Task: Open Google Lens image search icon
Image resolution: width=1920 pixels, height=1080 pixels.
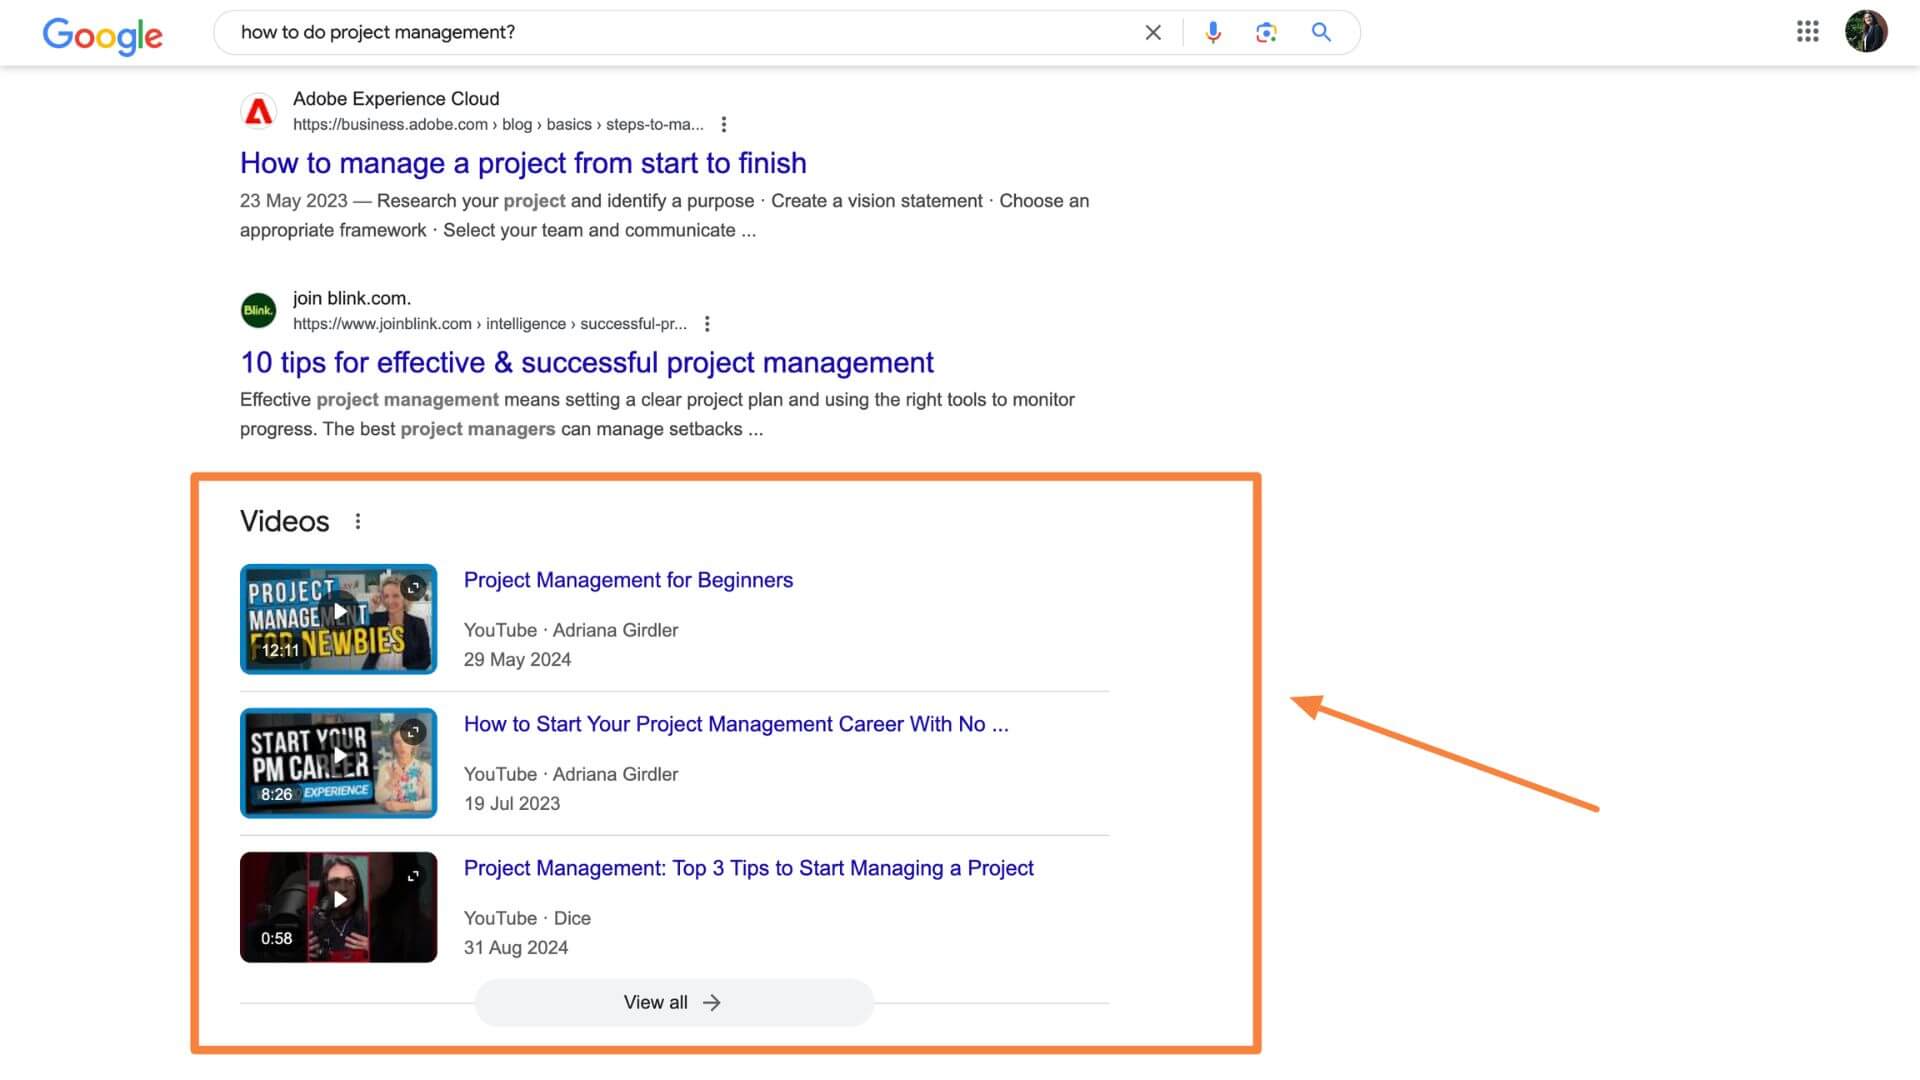Action: pyautogui.click(x=1266, y=33)
